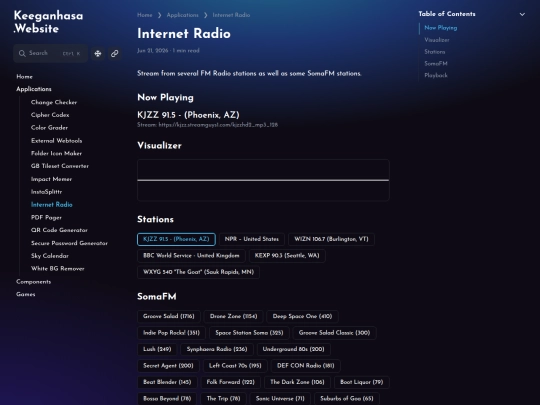Viewport: 540px width, 405px height.
Task: Click the search magnifier icon
Action: [x=22, y=53]
